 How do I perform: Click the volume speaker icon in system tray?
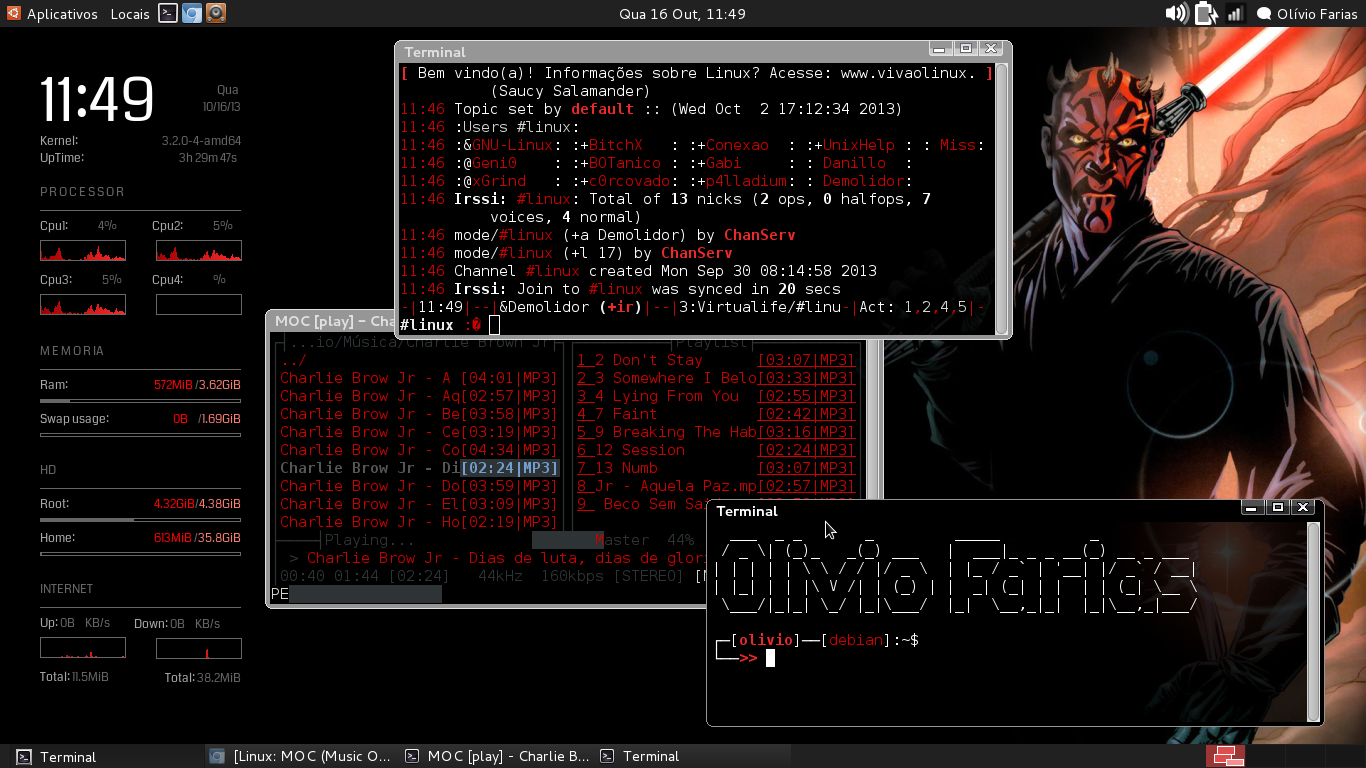(1177, 13)
